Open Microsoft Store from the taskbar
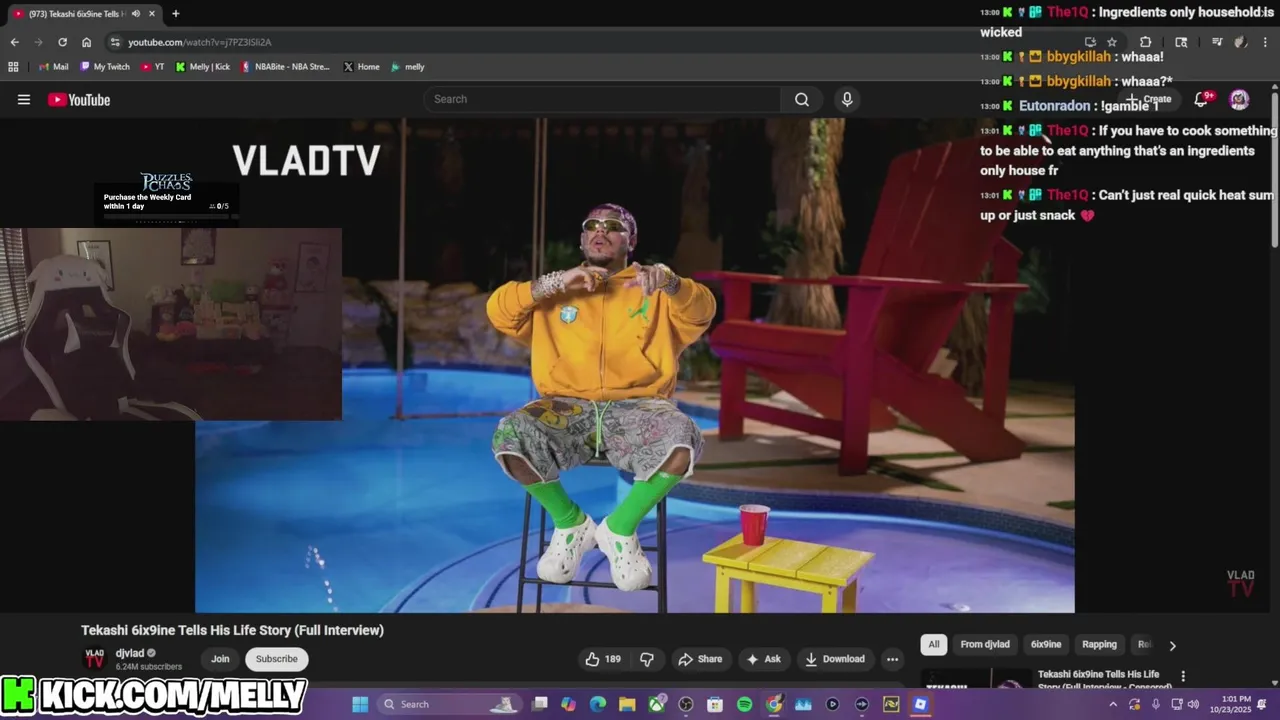This screenshot has height=720, width=1280. tap(715, 705)
